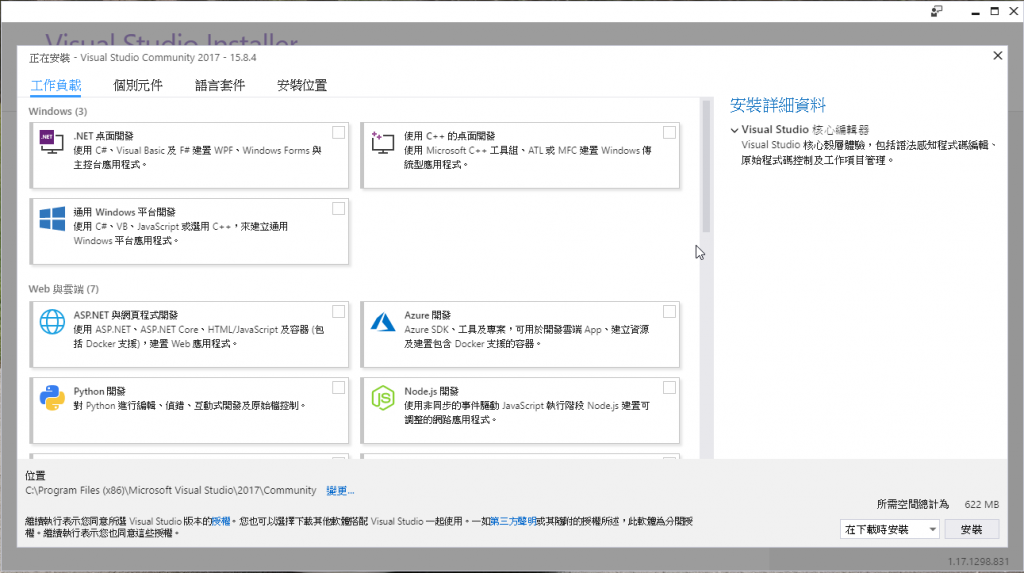Click the Node.js development logo icon
This screenshot has height=573, width=1024.
tap(383, 398)
